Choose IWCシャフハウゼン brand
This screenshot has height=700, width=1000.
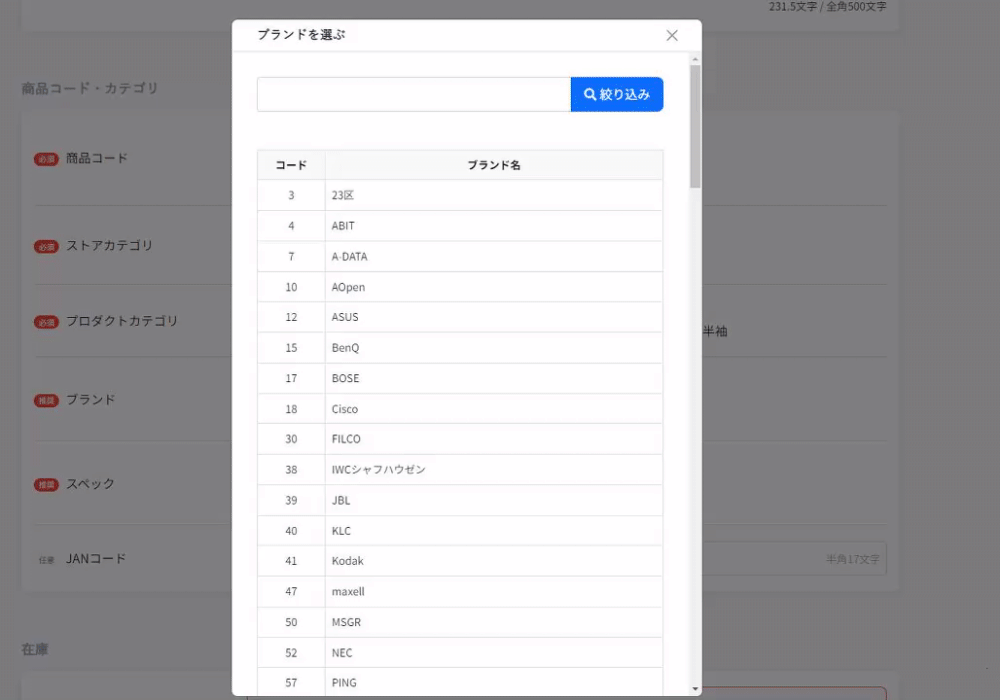click(460, 469)
